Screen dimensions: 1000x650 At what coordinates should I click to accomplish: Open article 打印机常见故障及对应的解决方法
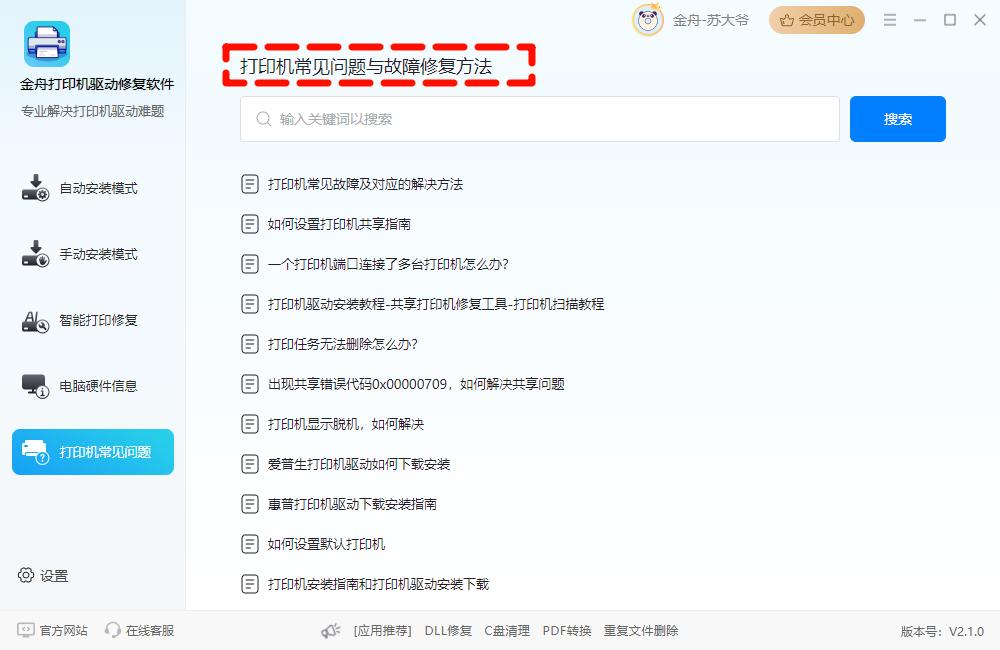(x=365, y=184)
